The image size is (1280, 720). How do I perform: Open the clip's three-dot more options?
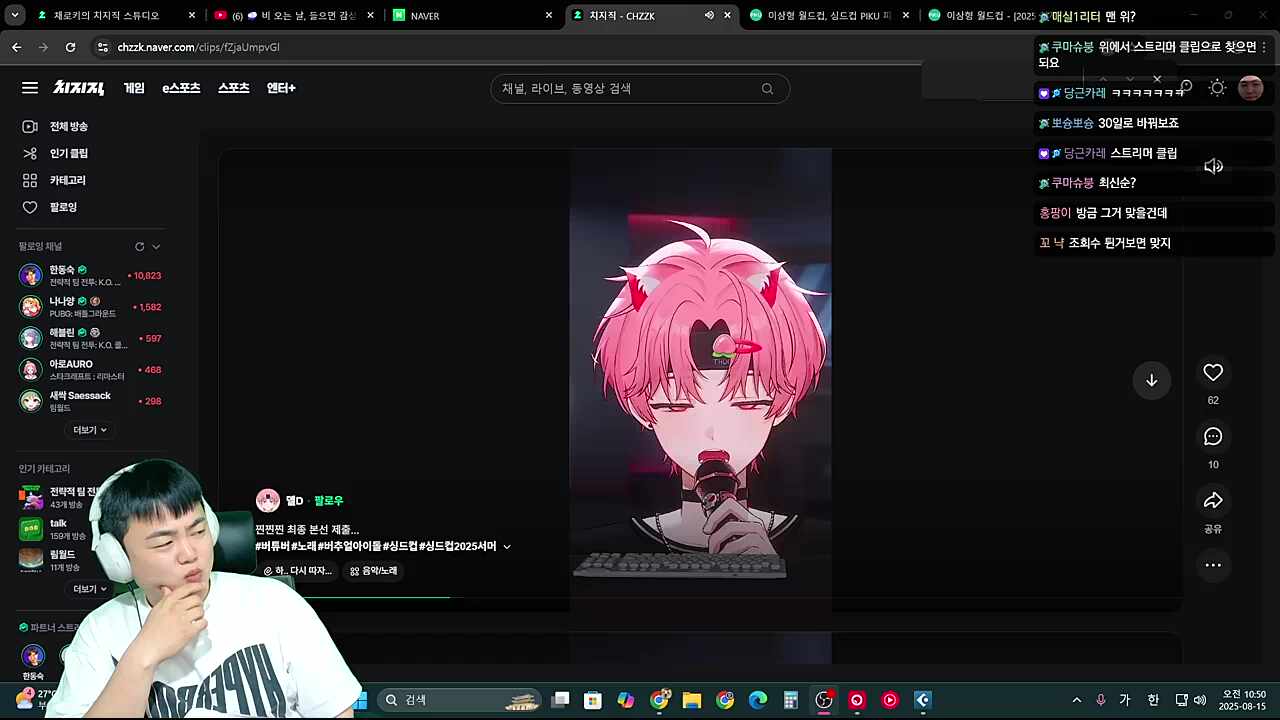click(1213, 565)
